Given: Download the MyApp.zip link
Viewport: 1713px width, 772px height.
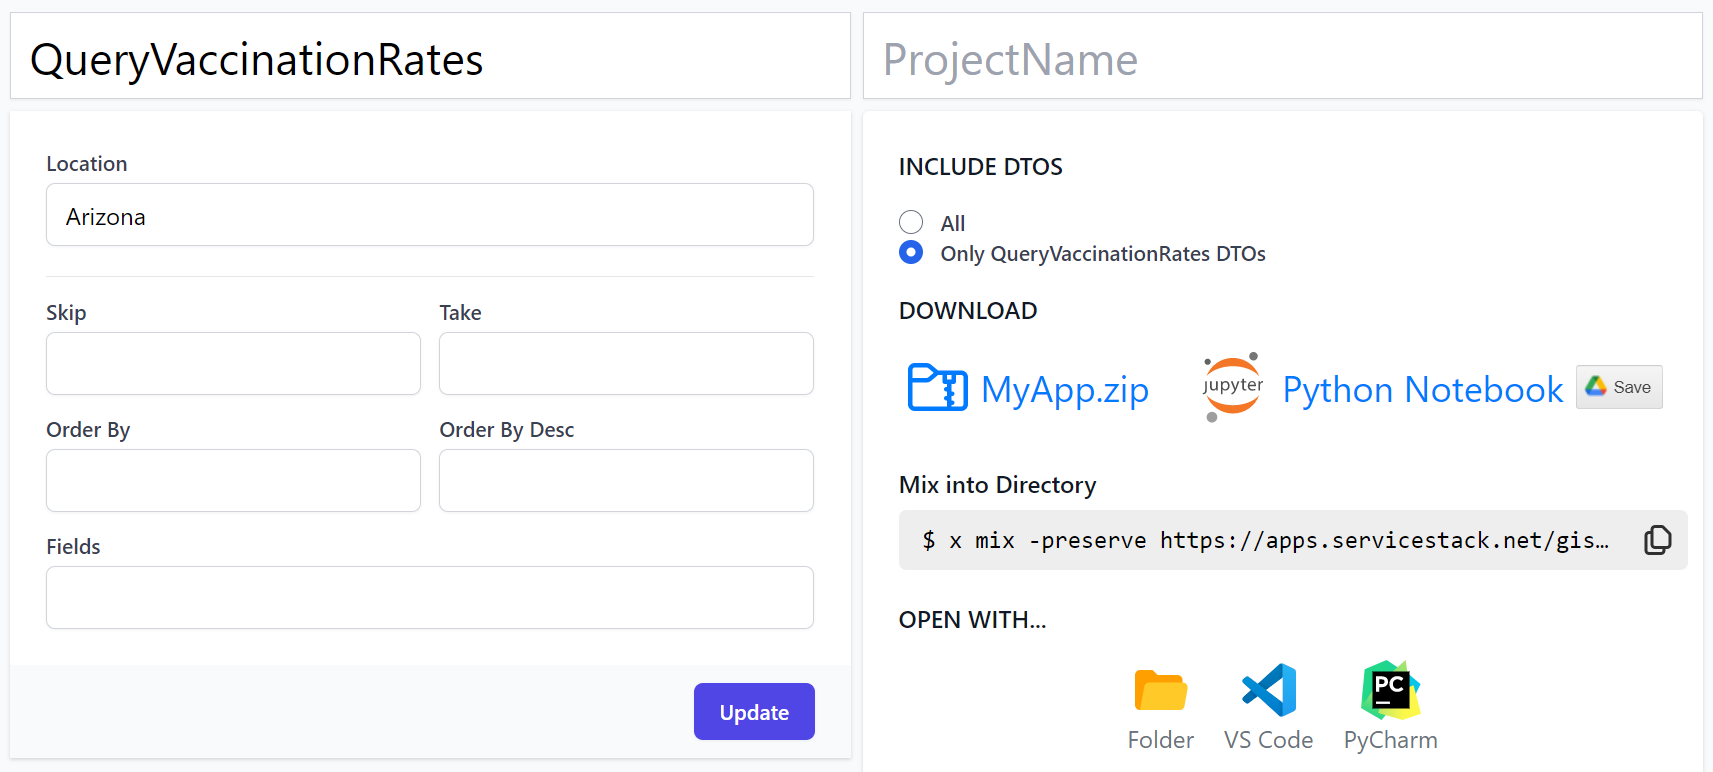Looking at the screenshot, I should point(1065,389).
